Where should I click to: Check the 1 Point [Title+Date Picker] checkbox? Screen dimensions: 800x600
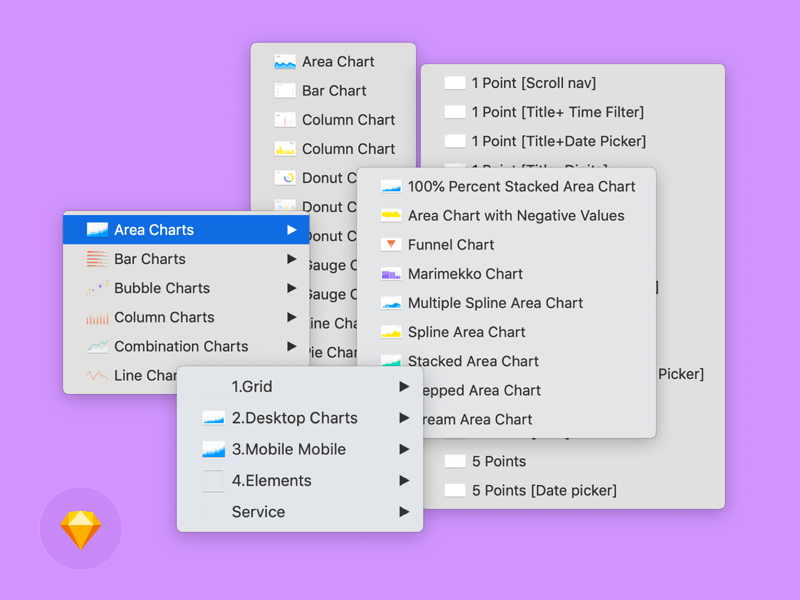coord(455,141)
